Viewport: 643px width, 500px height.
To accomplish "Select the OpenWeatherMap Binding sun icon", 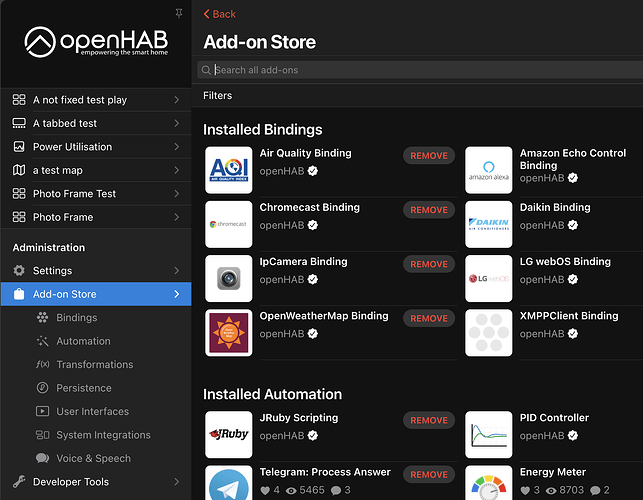I will [x=228, y=333].
